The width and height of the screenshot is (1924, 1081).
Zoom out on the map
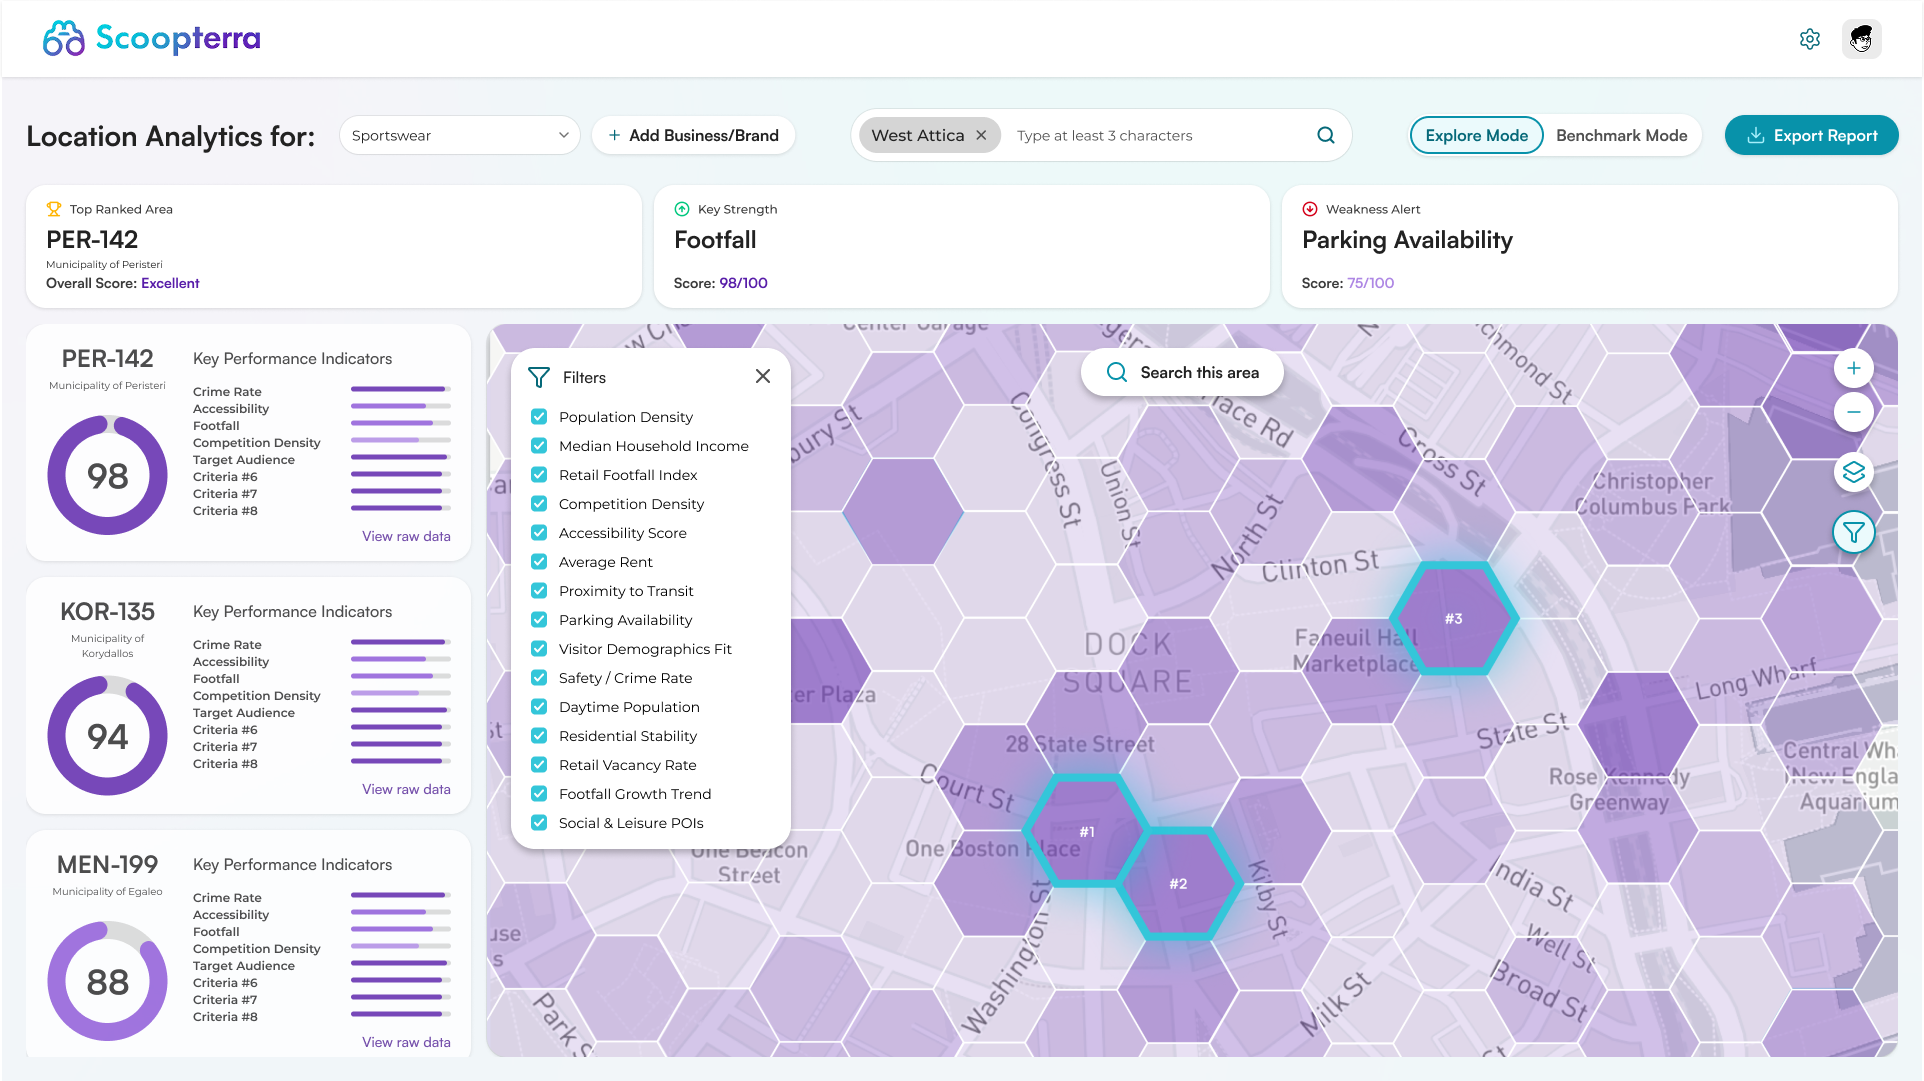pyautogui.click(x=1853, y=411)
